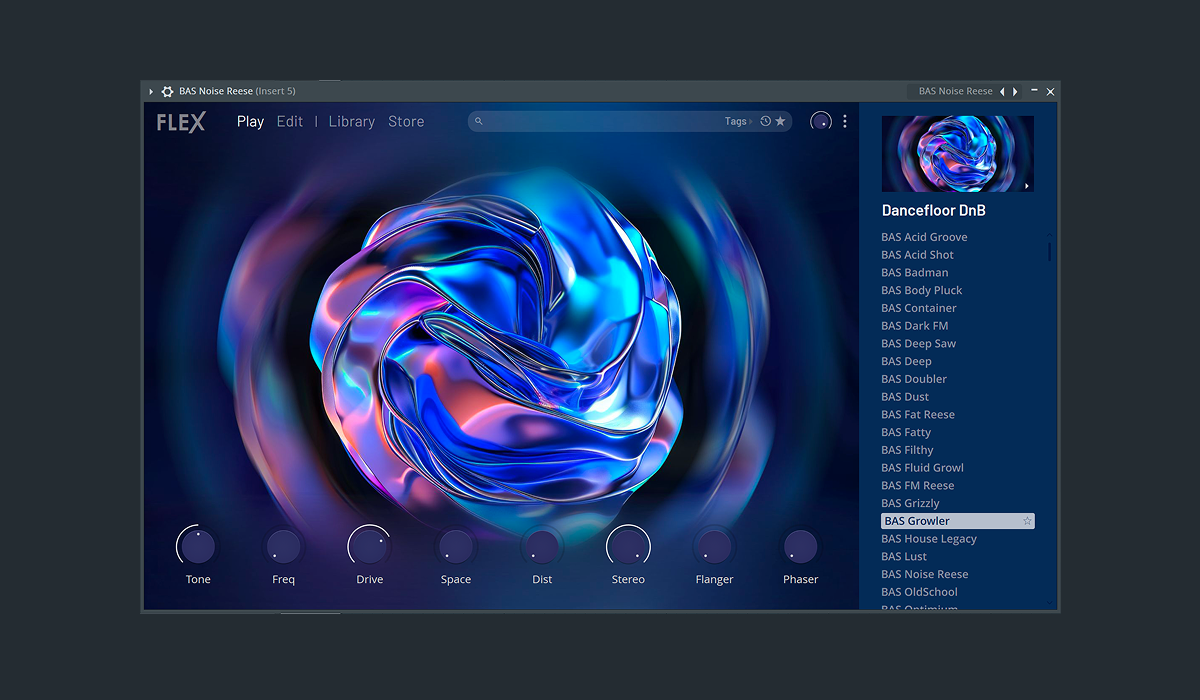Click the Stereo macro knob
1200x700 pixels.
(628, 547)
